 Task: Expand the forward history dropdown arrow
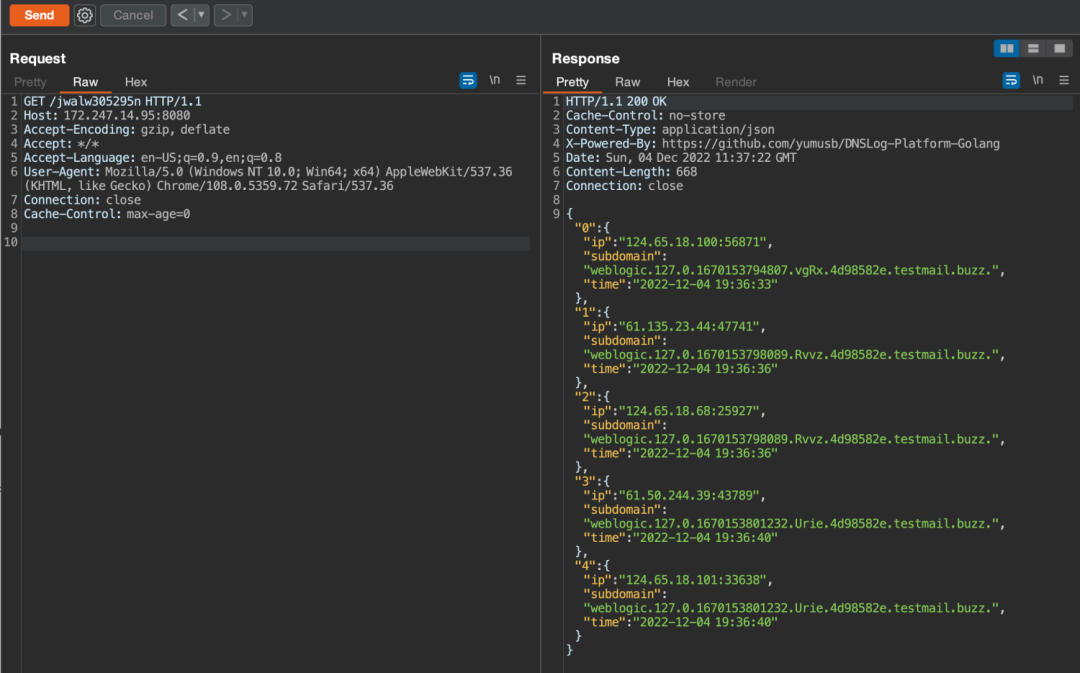click(244, 15)
